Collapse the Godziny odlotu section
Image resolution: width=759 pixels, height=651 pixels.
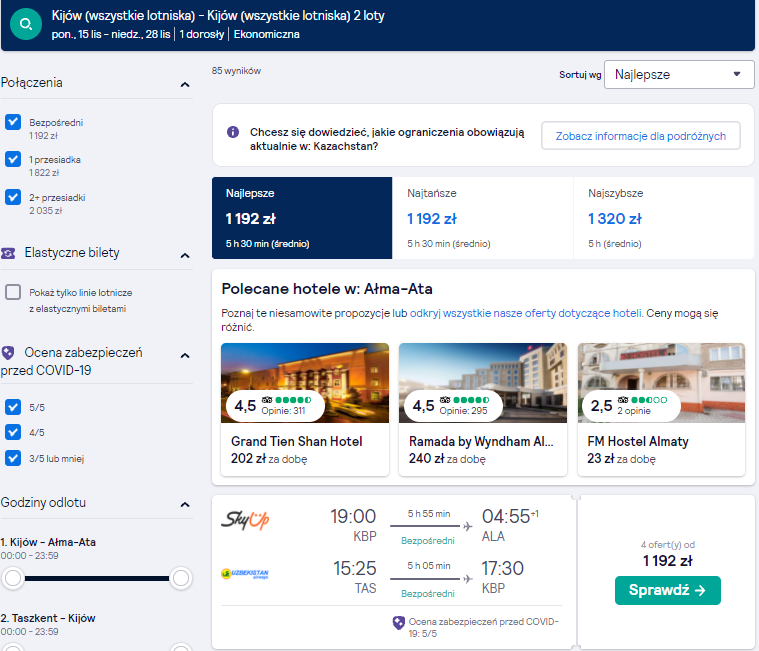coord(185,505)
